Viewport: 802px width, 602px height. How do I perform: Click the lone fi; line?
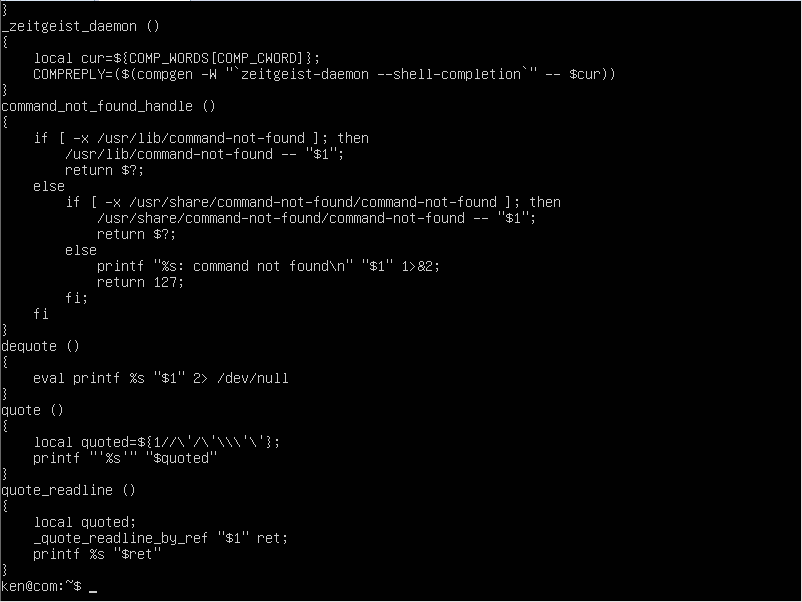pyautogui.click(x=76, y=298)
